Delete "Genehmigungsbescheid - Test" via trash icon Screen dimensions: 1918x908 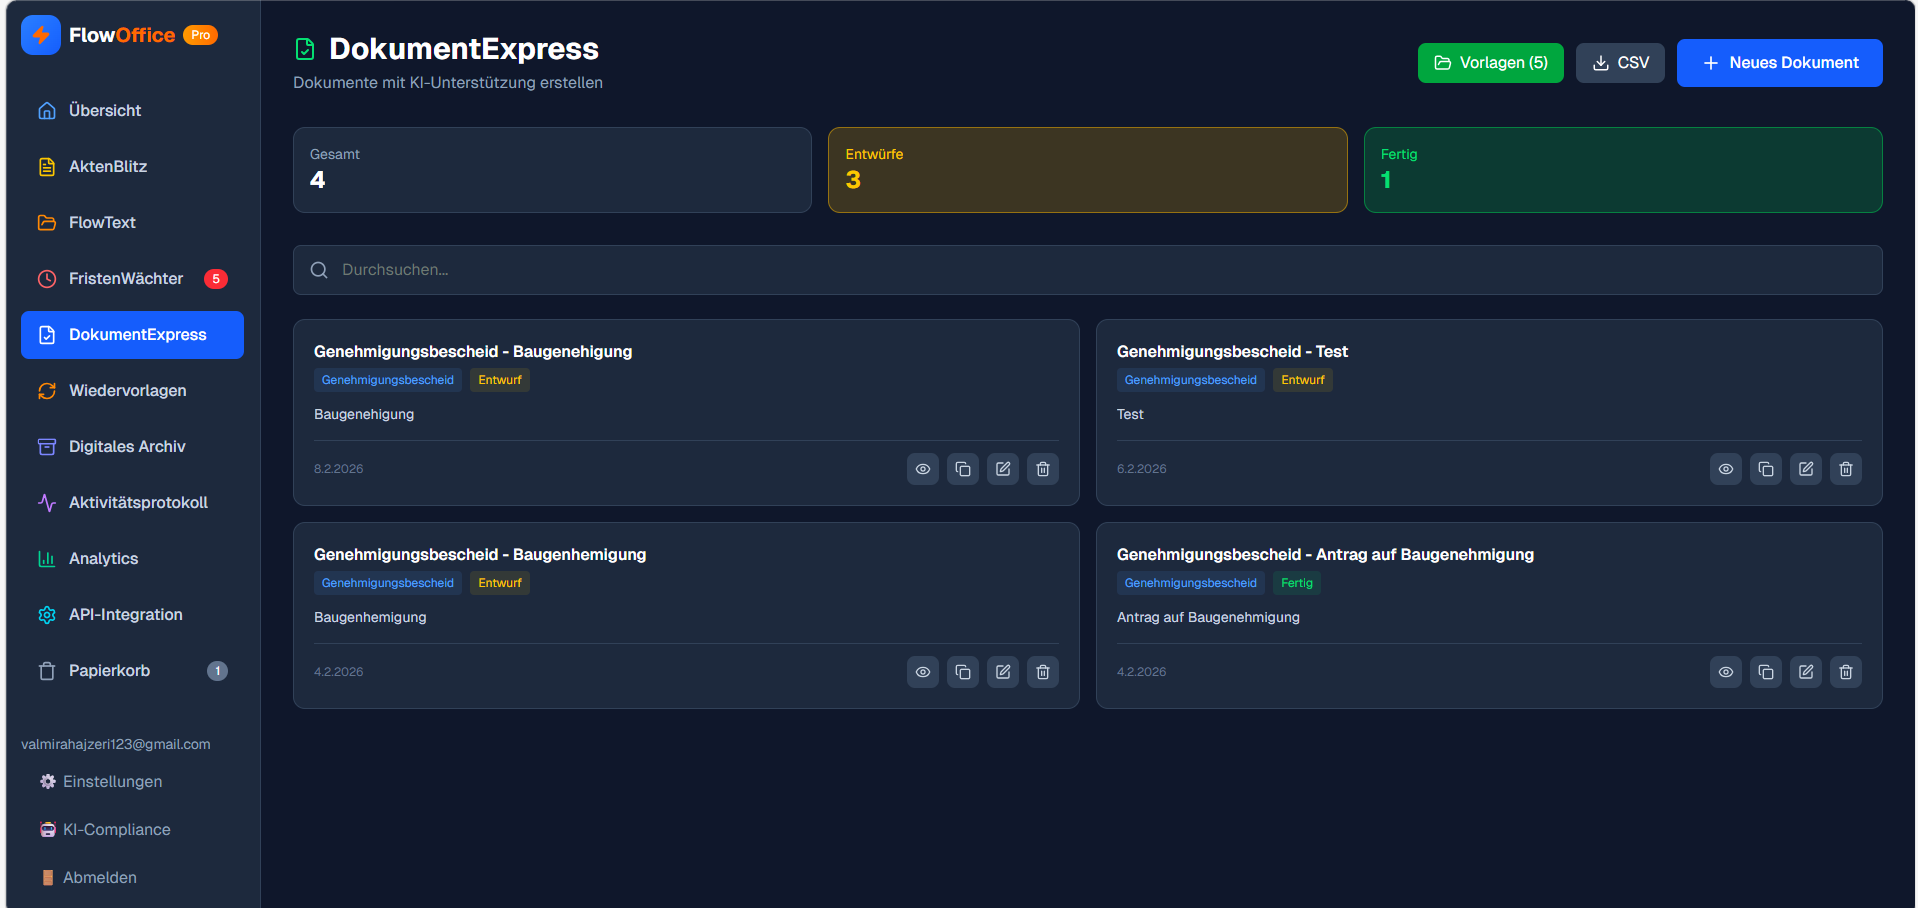click(1845, 468)
